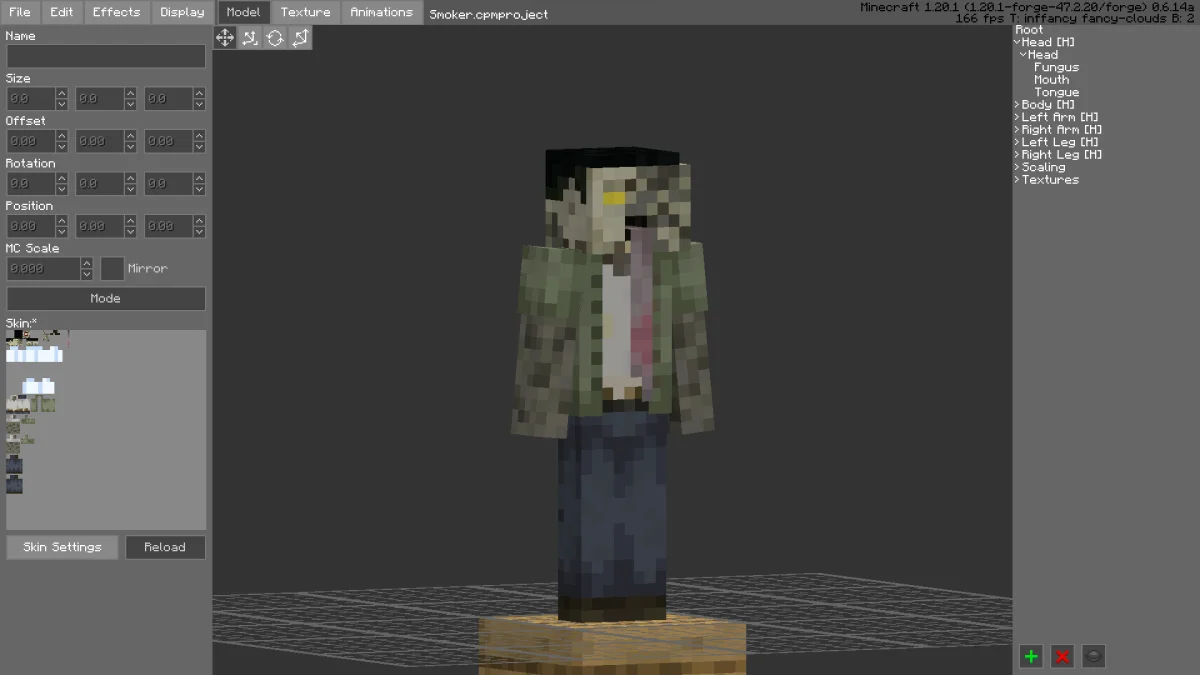This screenshot has height=675, width=1200.
Task: Select the Fungus part in tree
Action: point(1056,67)
